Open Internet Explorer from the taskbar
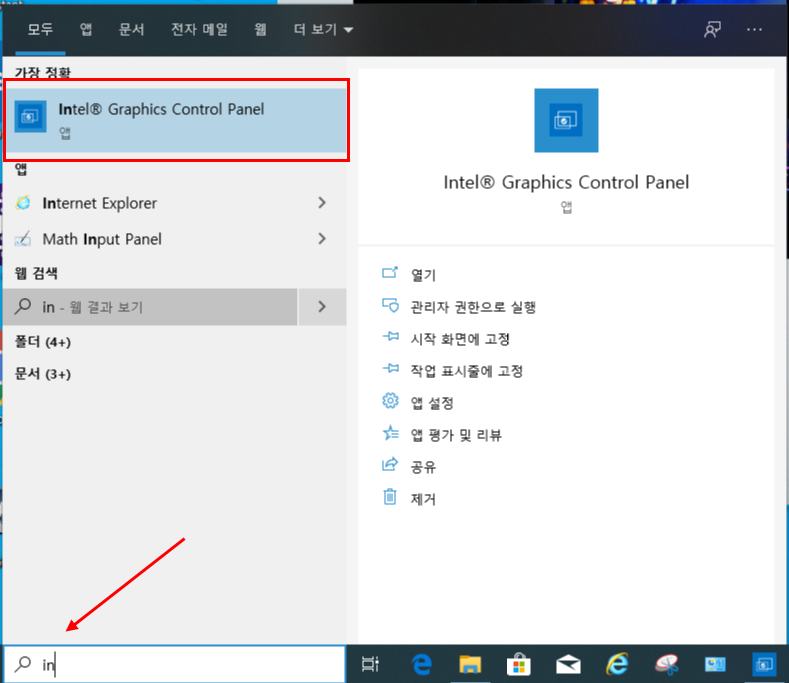This screenshot has height=683, width=789. point(617,664)
